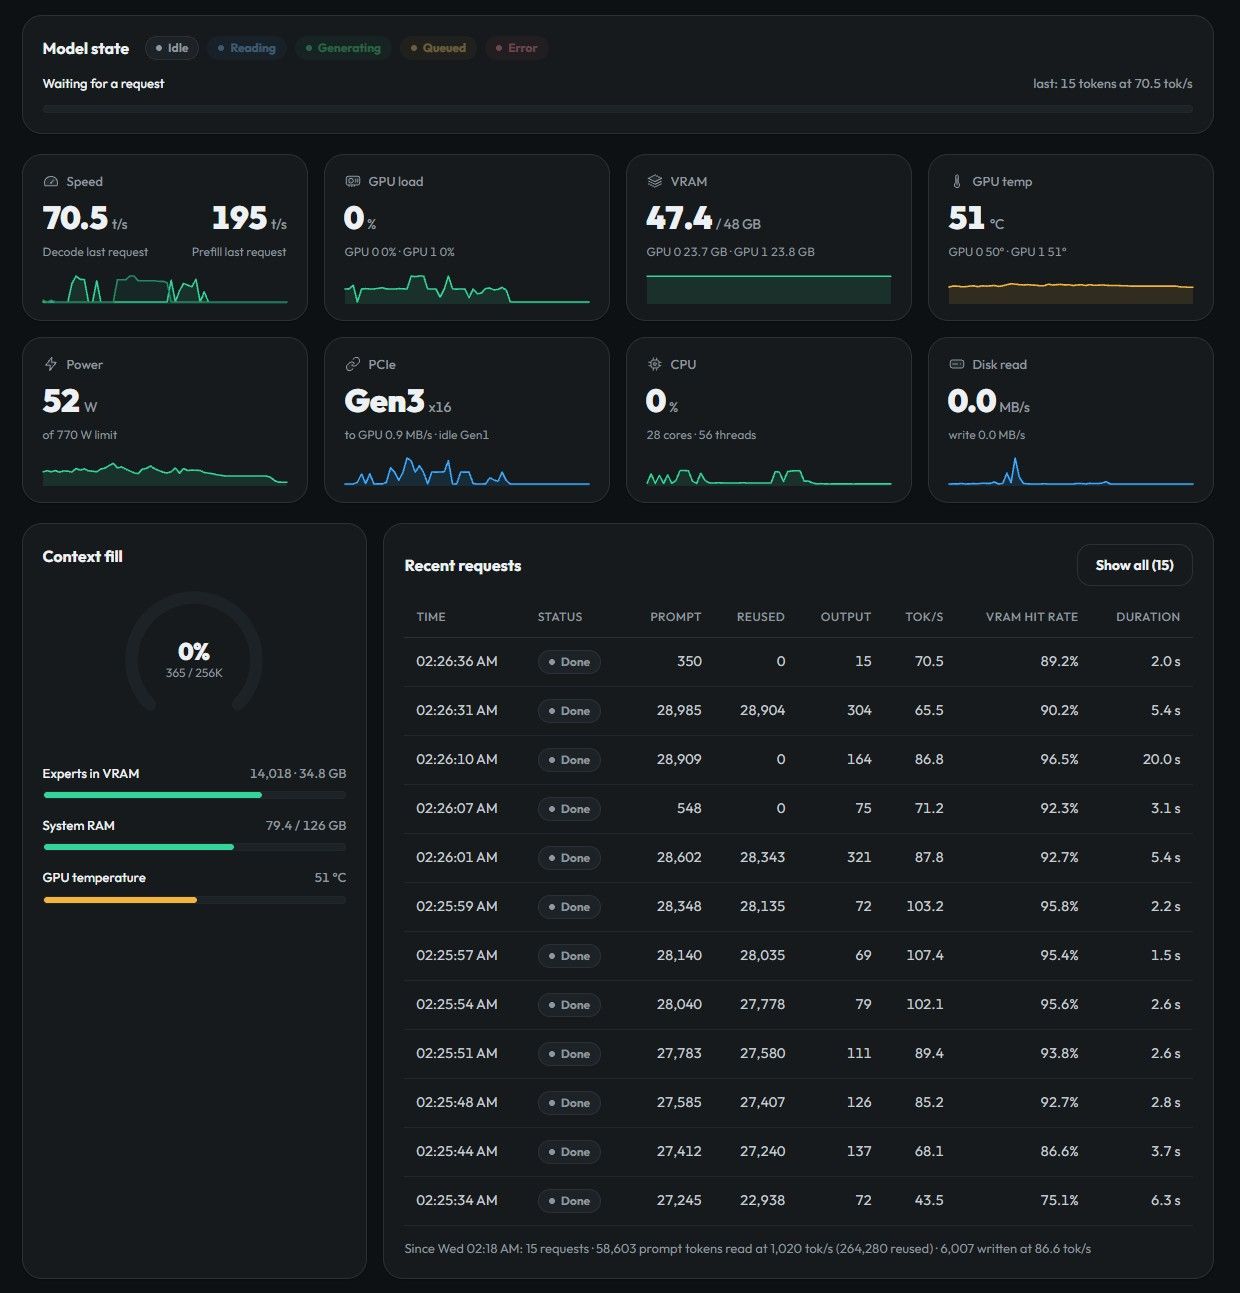The height and width of the screenshot is (1293, 1240).
Task: Select the Idle state pill
Action: point(172,48)
